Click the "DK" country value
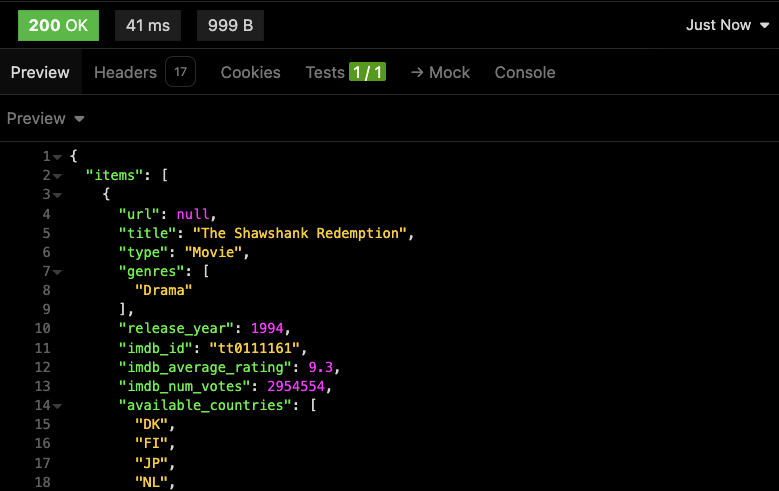Screen dimensions: 779x491 (x=152, y=424)
